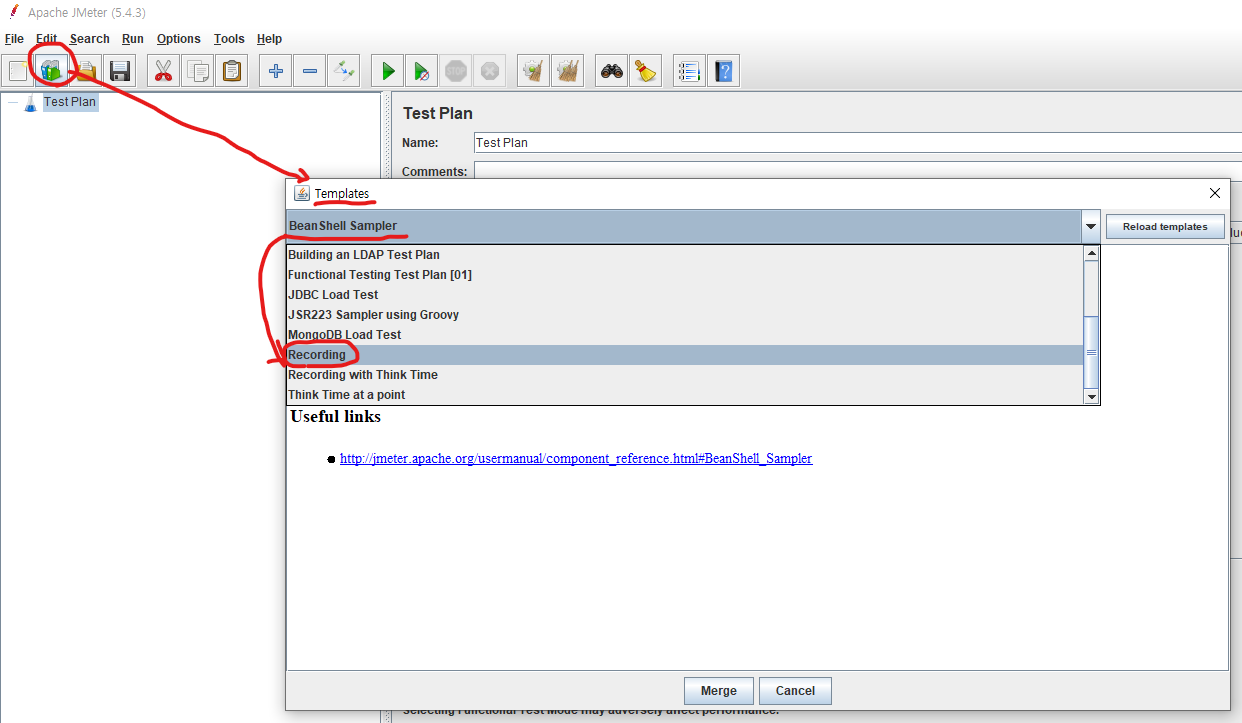Image resolution: width=1242 pixels, height=723 pixels.
Task: Click template list scrollbar down arrow
Action: pos(1092,397)
